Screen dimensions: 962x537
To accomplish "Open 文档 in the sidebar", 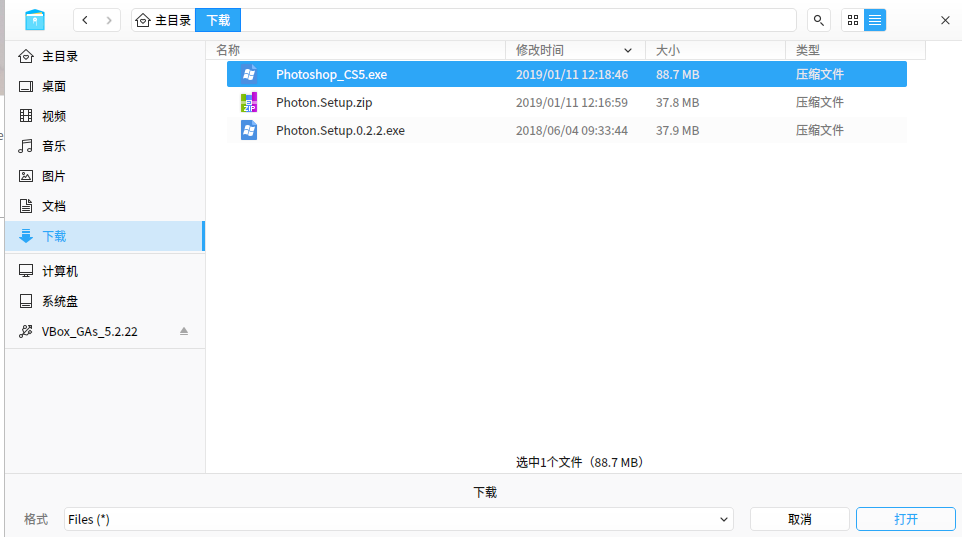I will click(x=105, y=206).
